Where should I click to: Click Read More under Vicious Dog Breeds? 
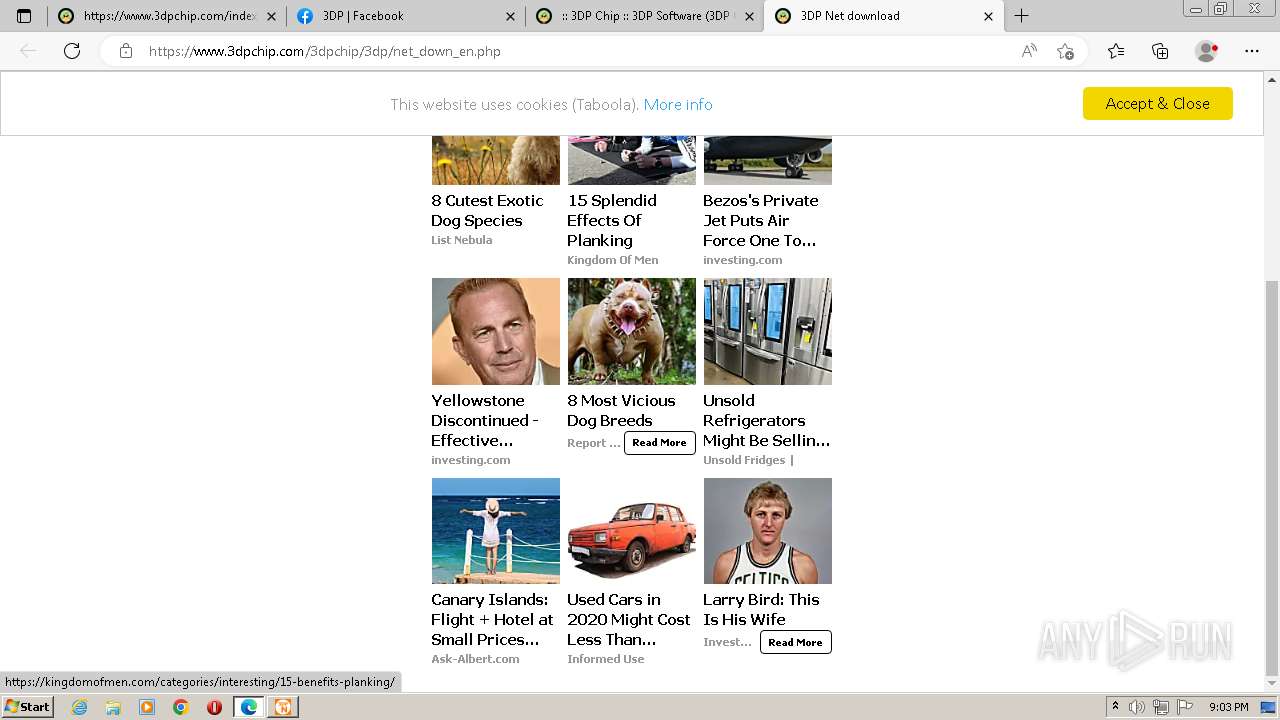660,443
